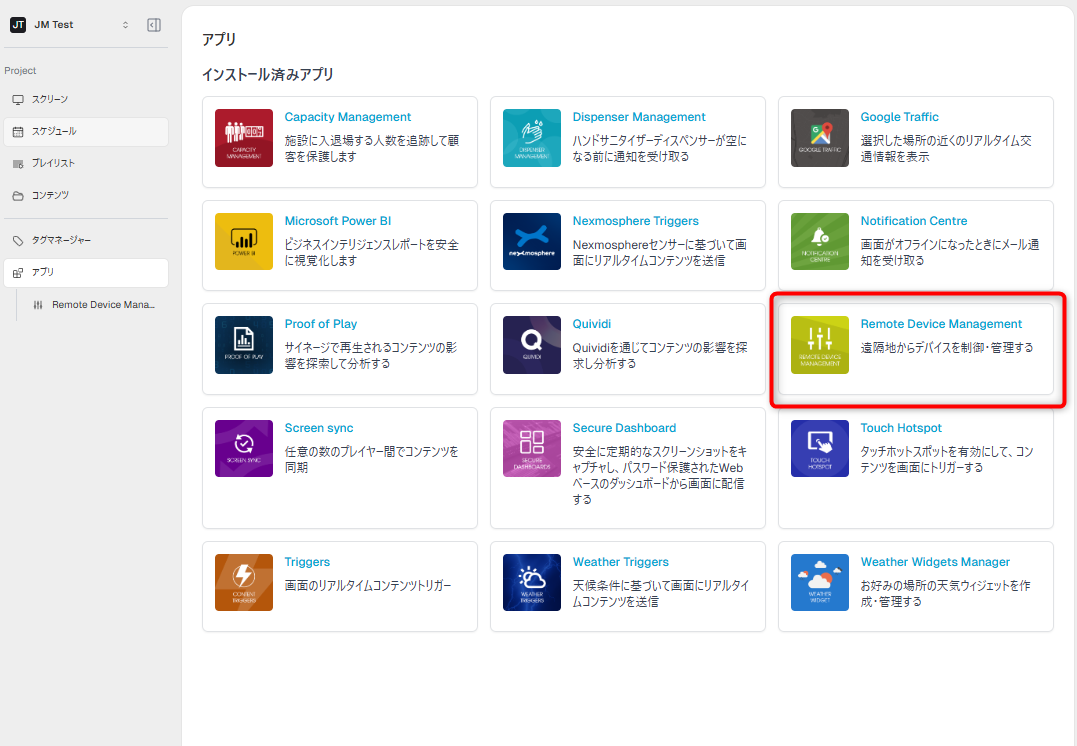
Task: Click the アプリ icon in sidebar
Action: (18, 273)
